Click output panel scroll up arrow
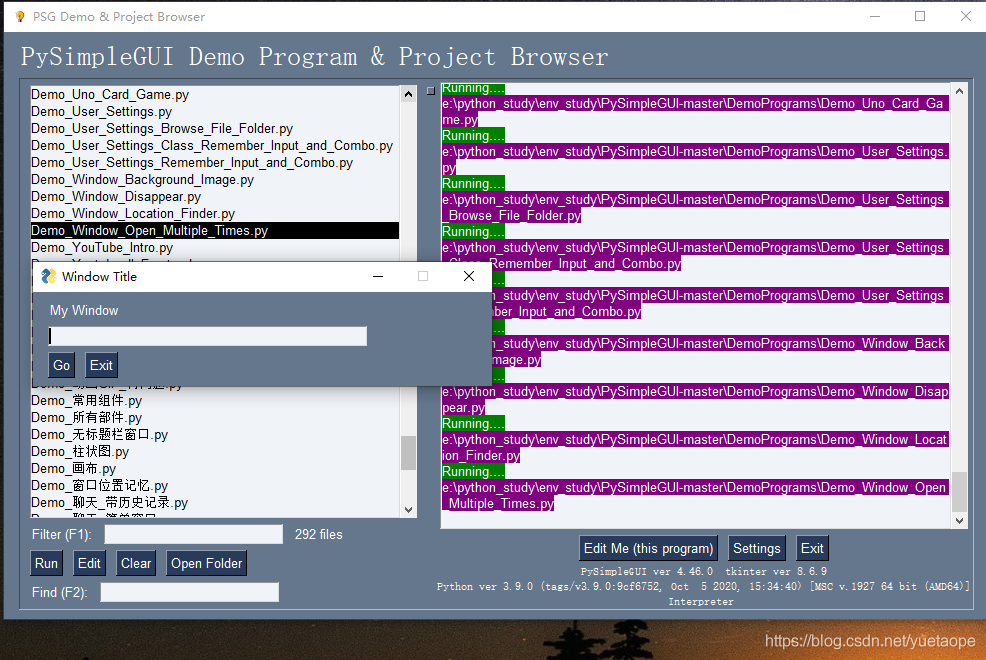The image size is (986, 660). click(960, 91)
